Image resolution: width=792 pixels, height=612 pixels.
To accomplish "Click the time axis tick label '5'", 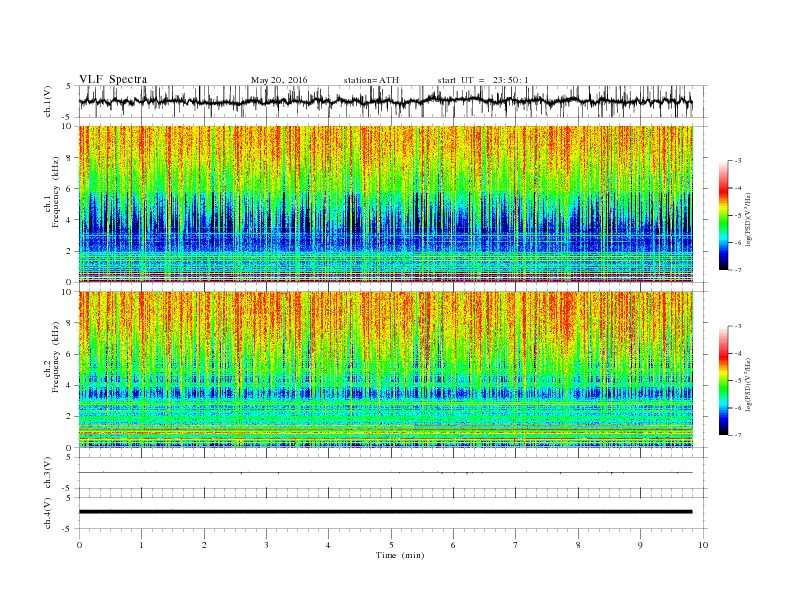I will coord(391,545).
